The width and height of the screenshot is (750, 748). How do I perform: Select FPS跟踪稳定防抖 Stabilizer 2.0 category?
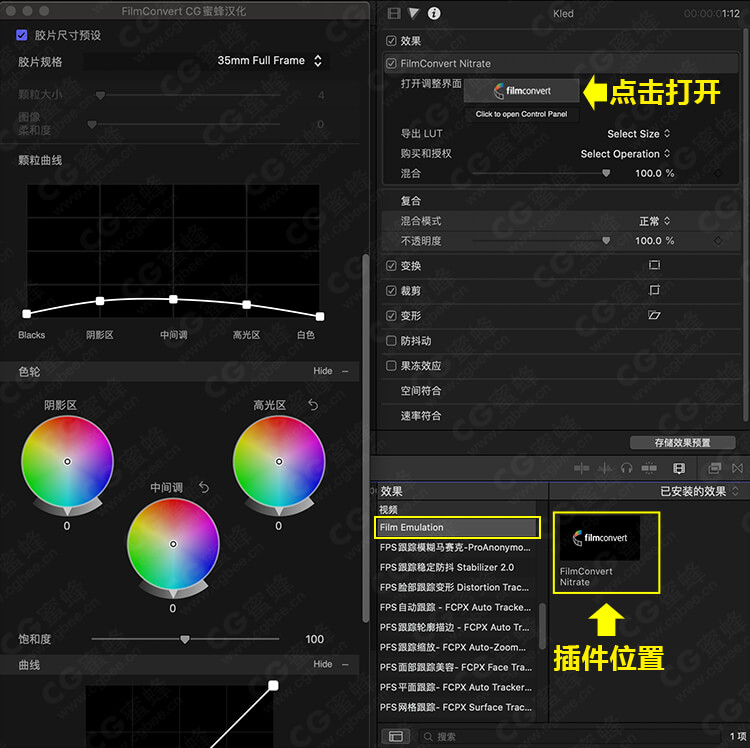pyautogui.click(x=447, y=568)
